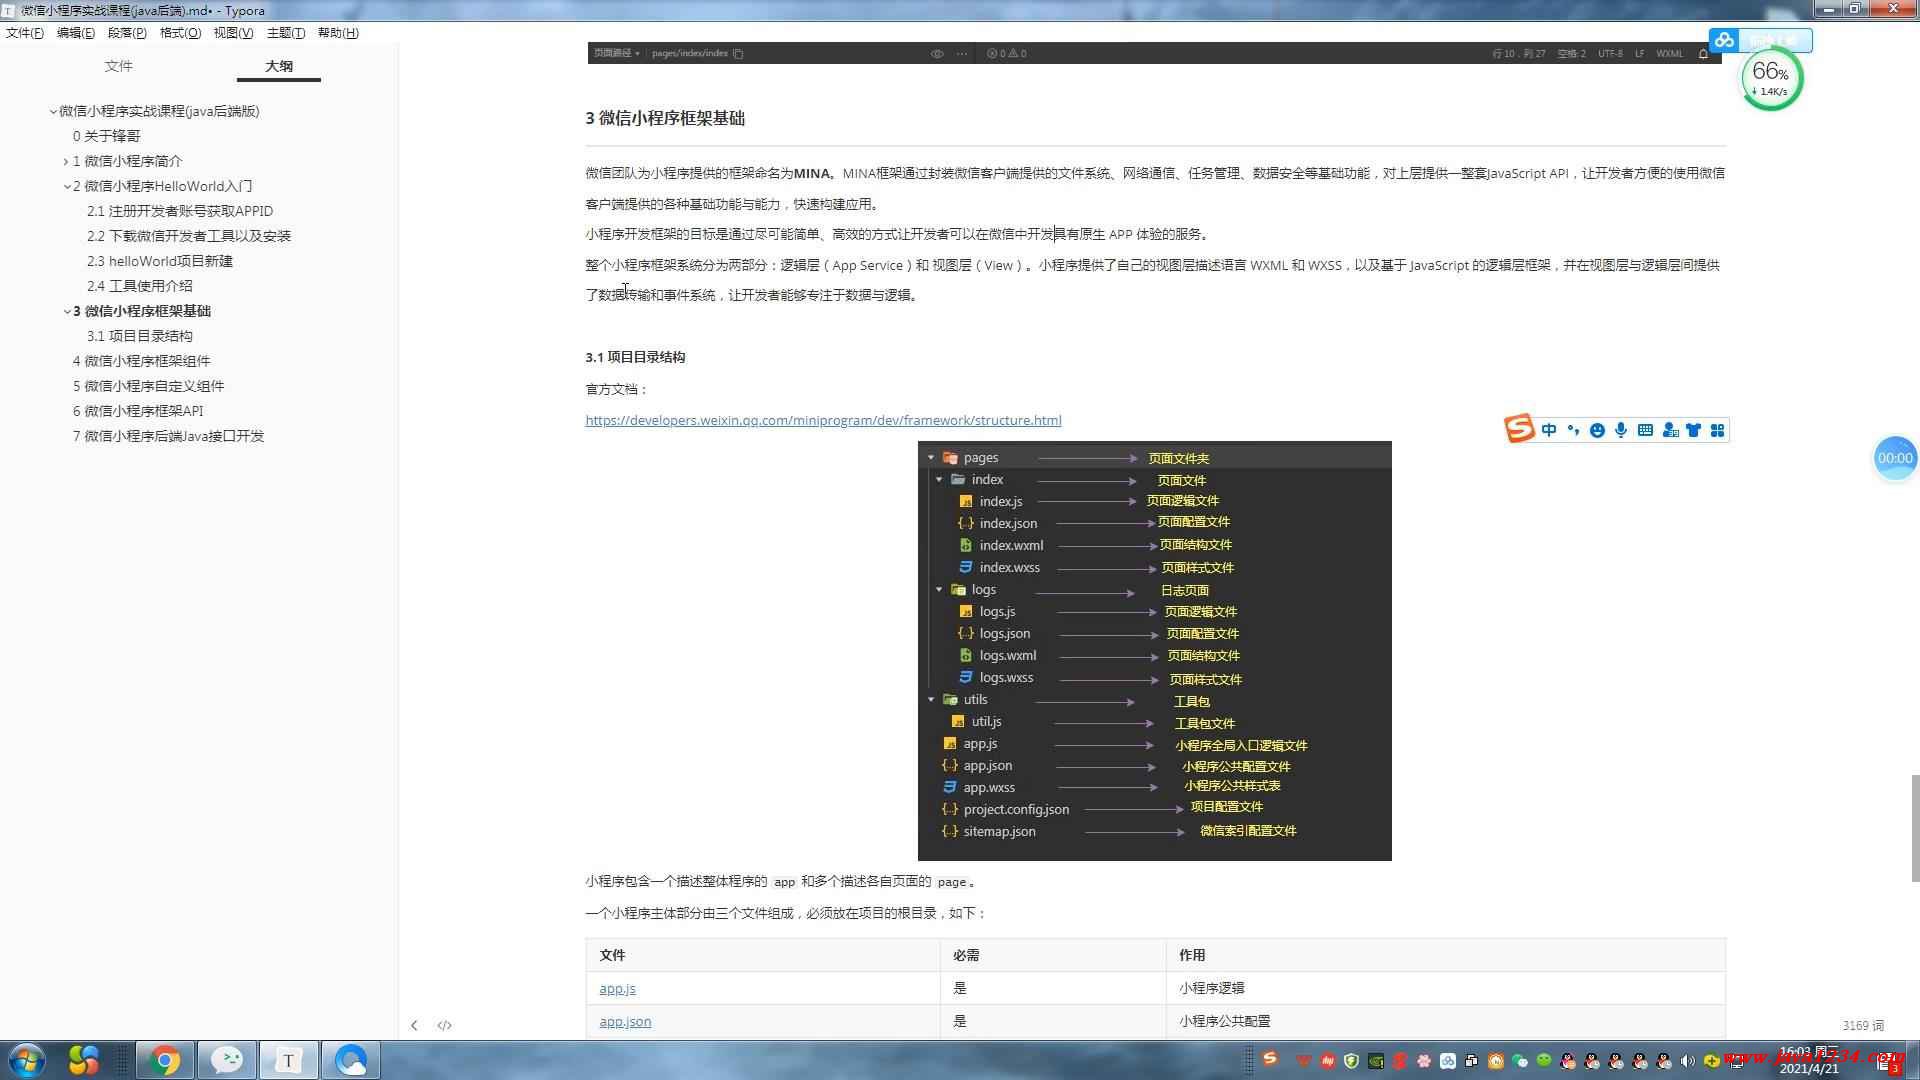1920x1080 pixels.
Task: Open the Baidu cloud floating widget
Action: [1760, 40]
